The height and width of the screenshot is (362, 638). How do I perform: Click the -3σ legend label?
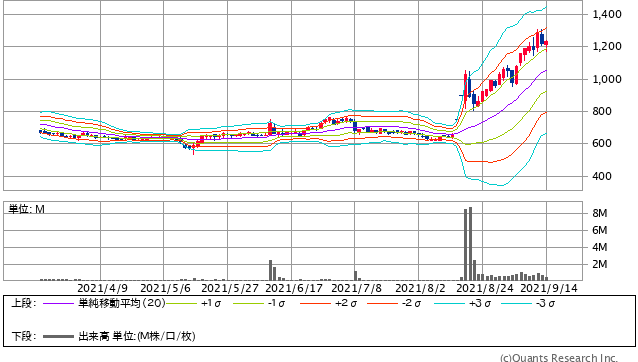click(x=546, y=303)
